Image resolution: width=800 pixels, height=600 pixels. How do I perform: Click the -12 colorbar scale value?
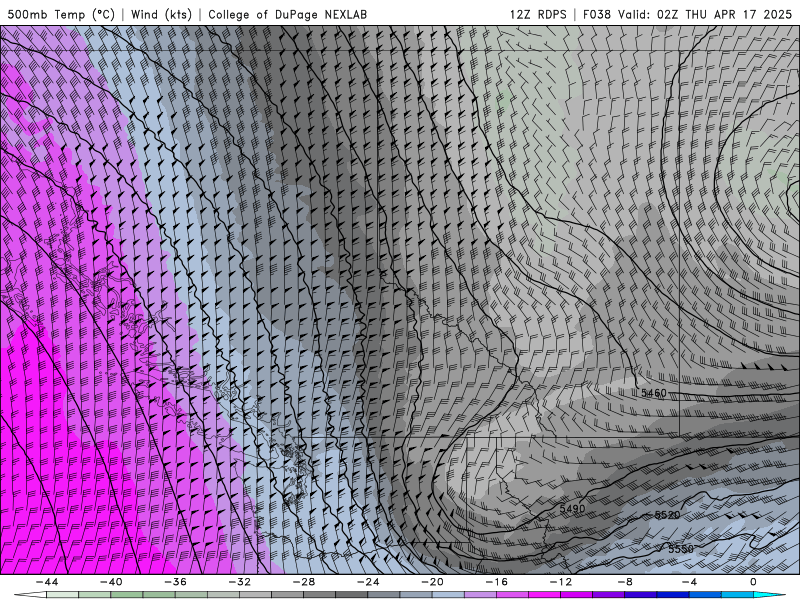click(561, 582)
